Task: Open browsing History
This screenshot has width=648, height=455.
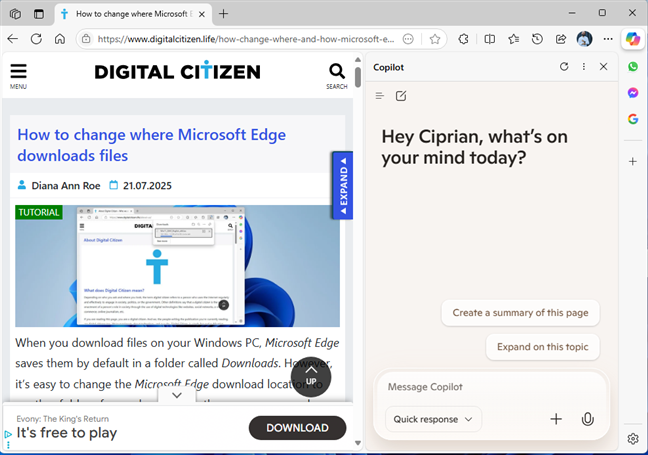Action: coord(537,39)
